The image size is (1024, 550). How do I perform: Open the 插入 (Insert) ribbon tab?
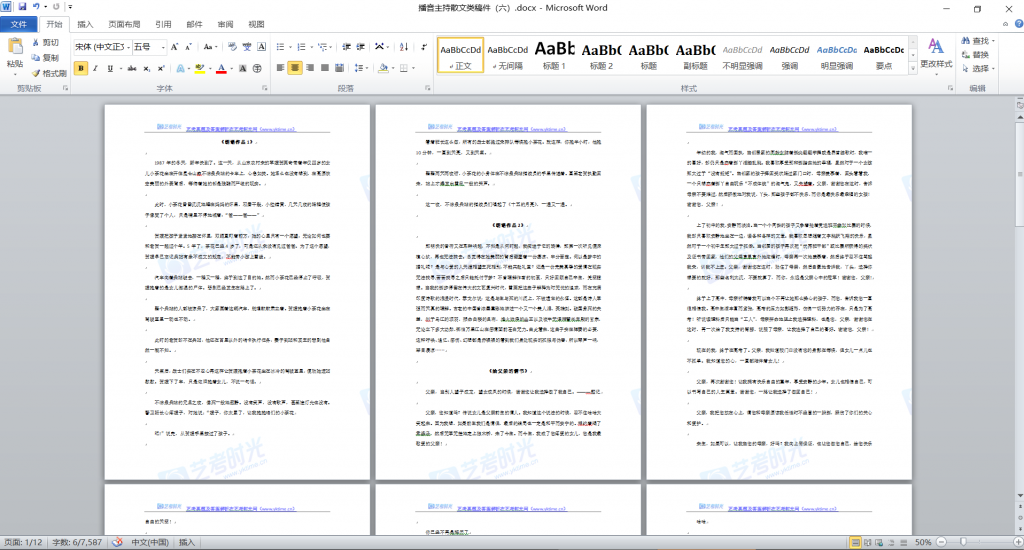(86, 24)
